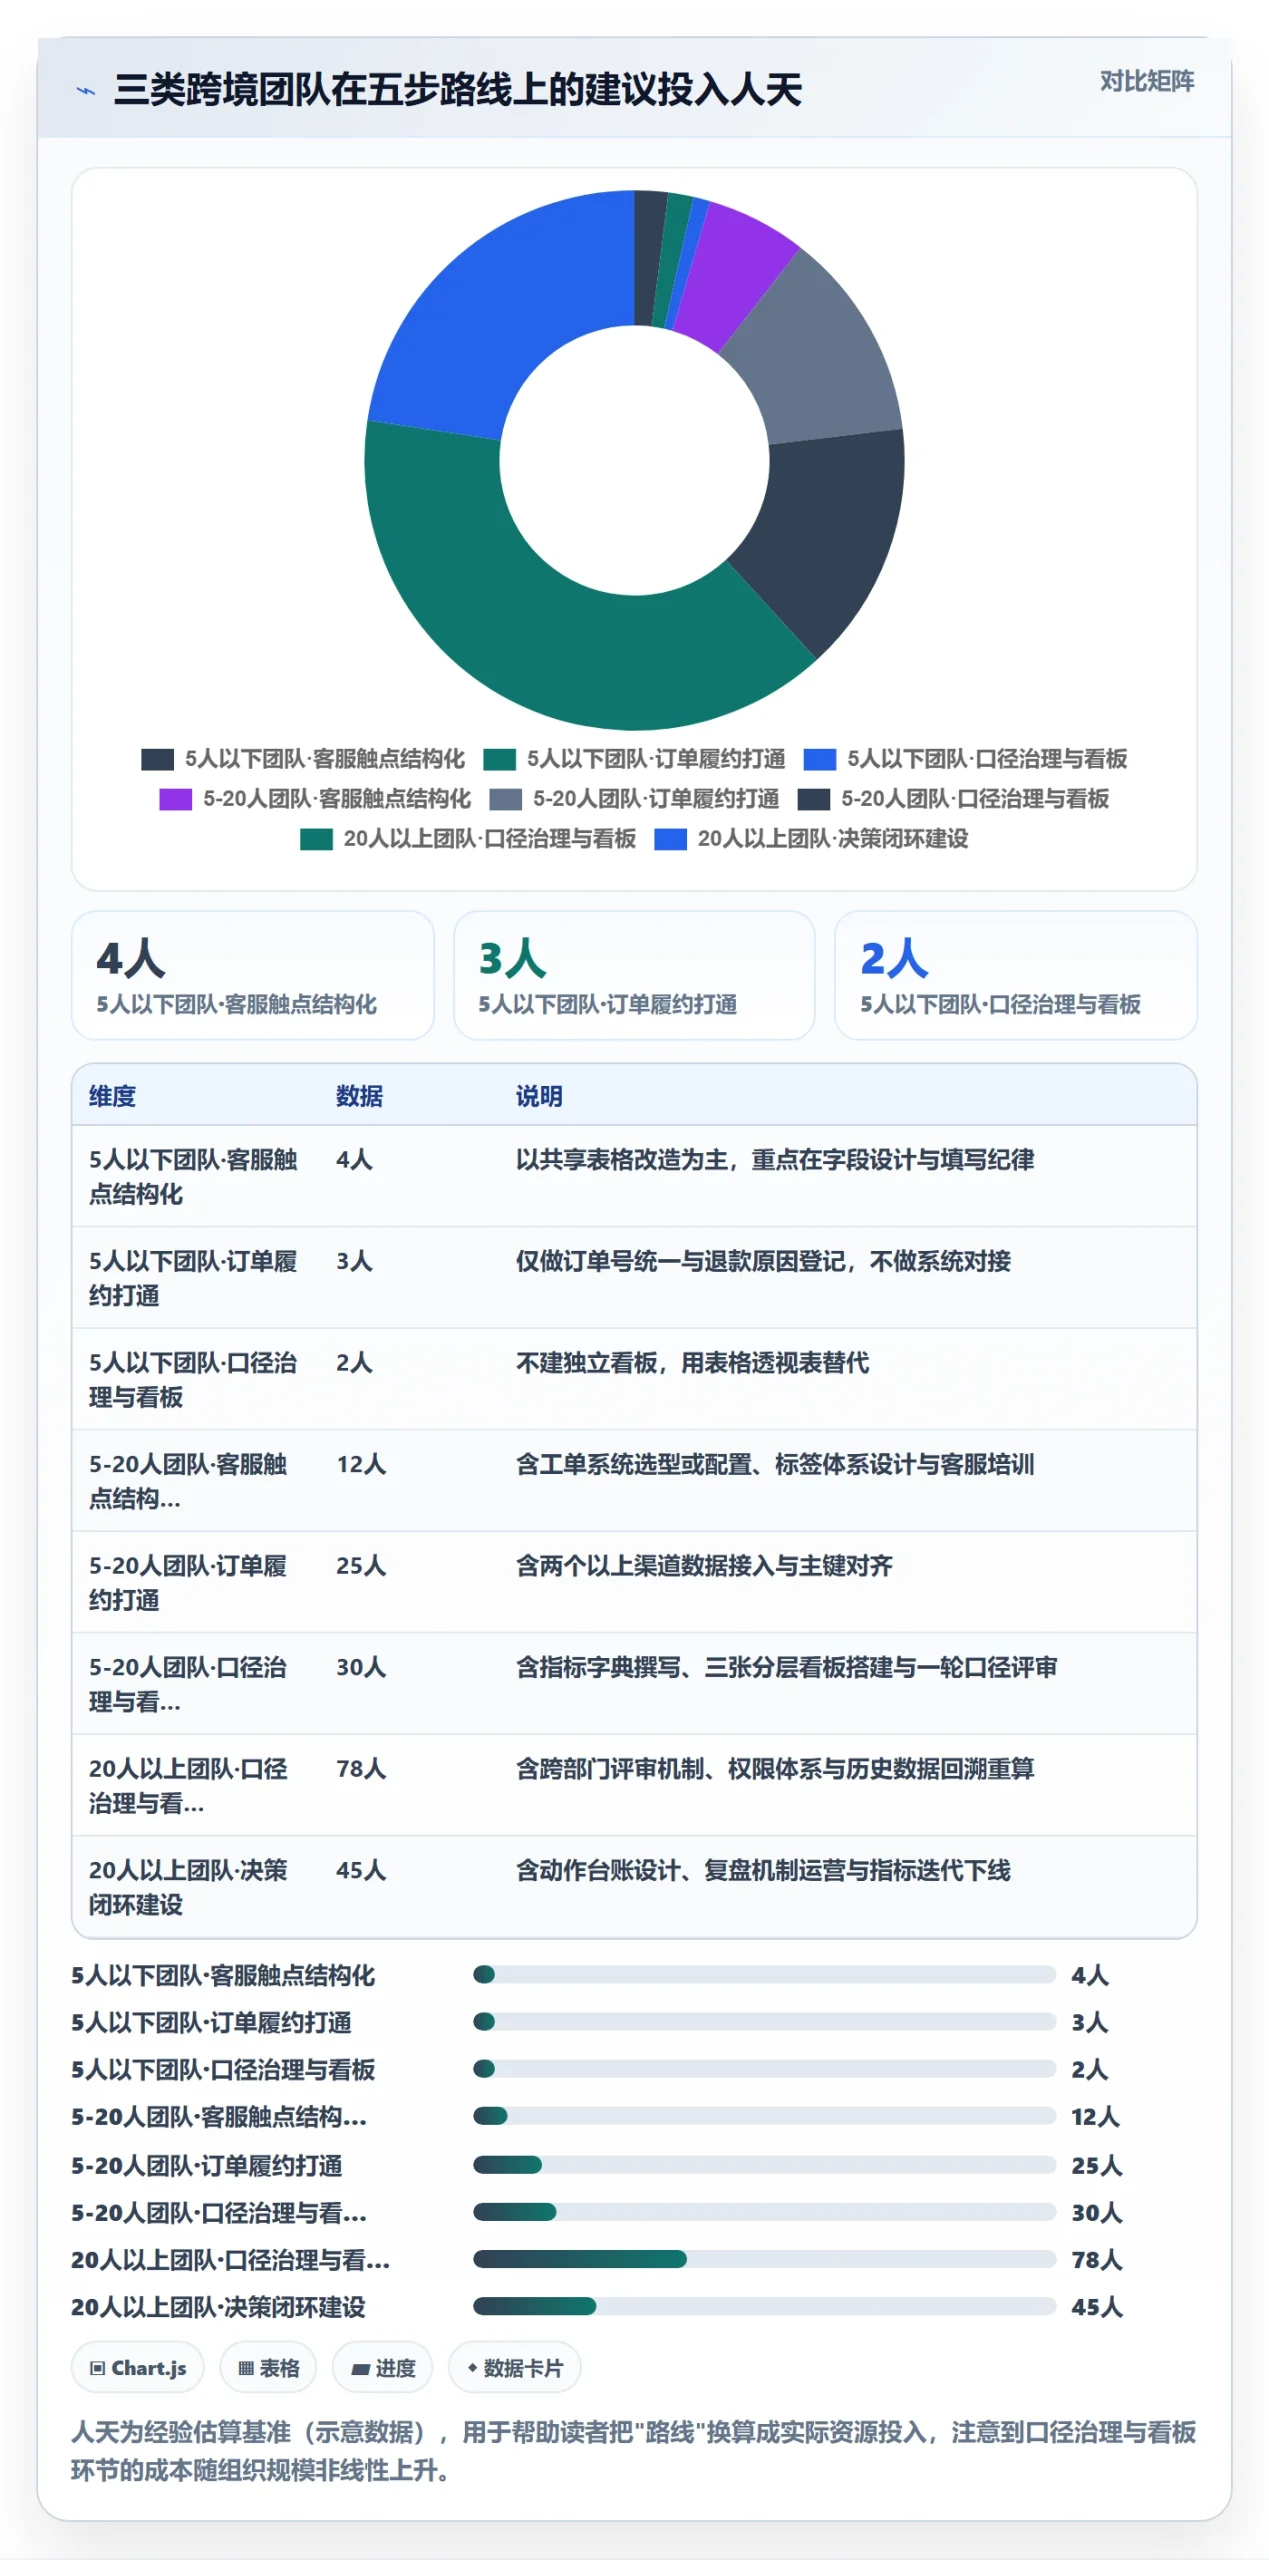Click description 含指标字典撰写、三张分层看板搭建与一轮口径评审

click(x=786, y=1667)
